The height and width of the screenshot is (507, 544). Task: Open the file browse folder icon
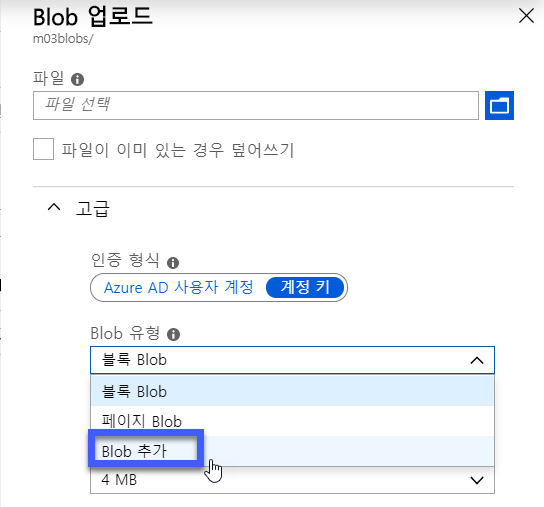tap(499, 105)
